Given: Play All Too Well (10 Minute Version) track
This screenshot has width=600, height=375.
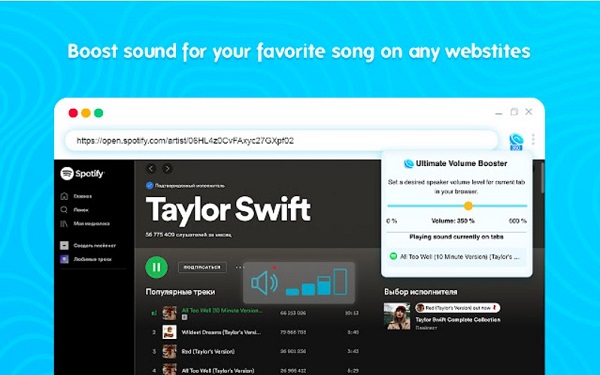Looking at the screenshot, I should (222, 311).
